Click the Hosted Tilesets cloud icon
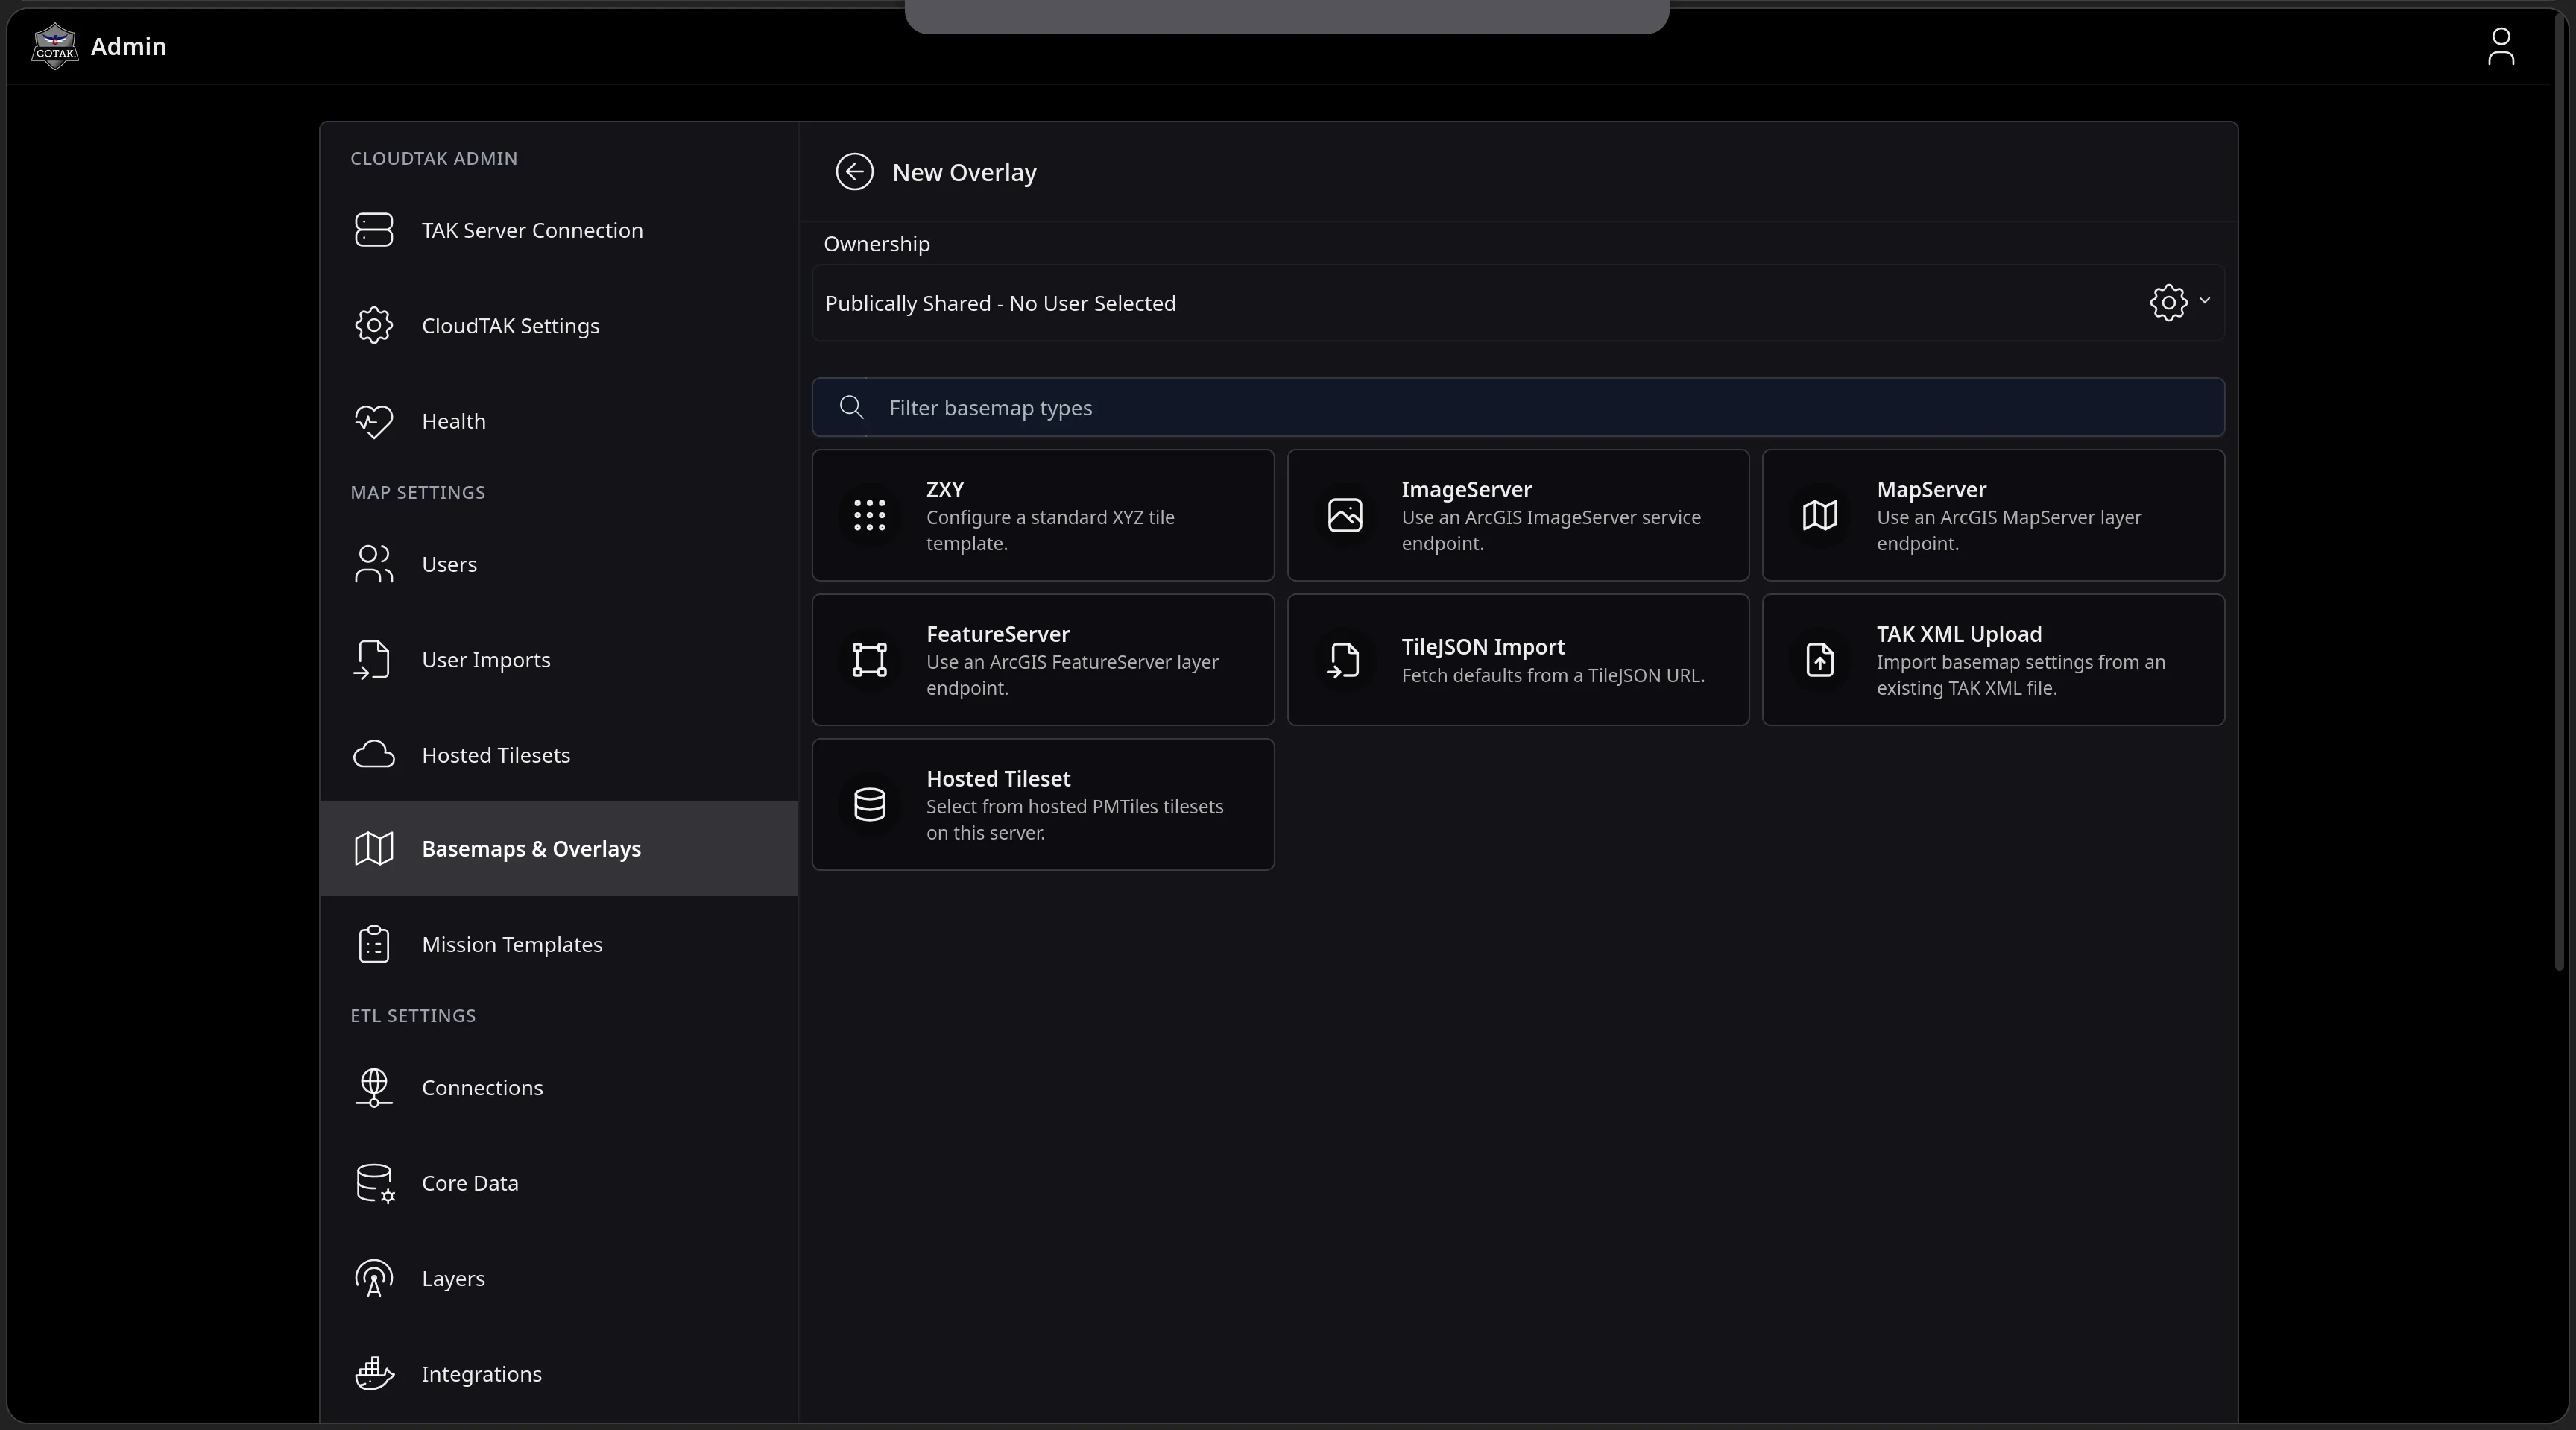 [x=374, y=755]
